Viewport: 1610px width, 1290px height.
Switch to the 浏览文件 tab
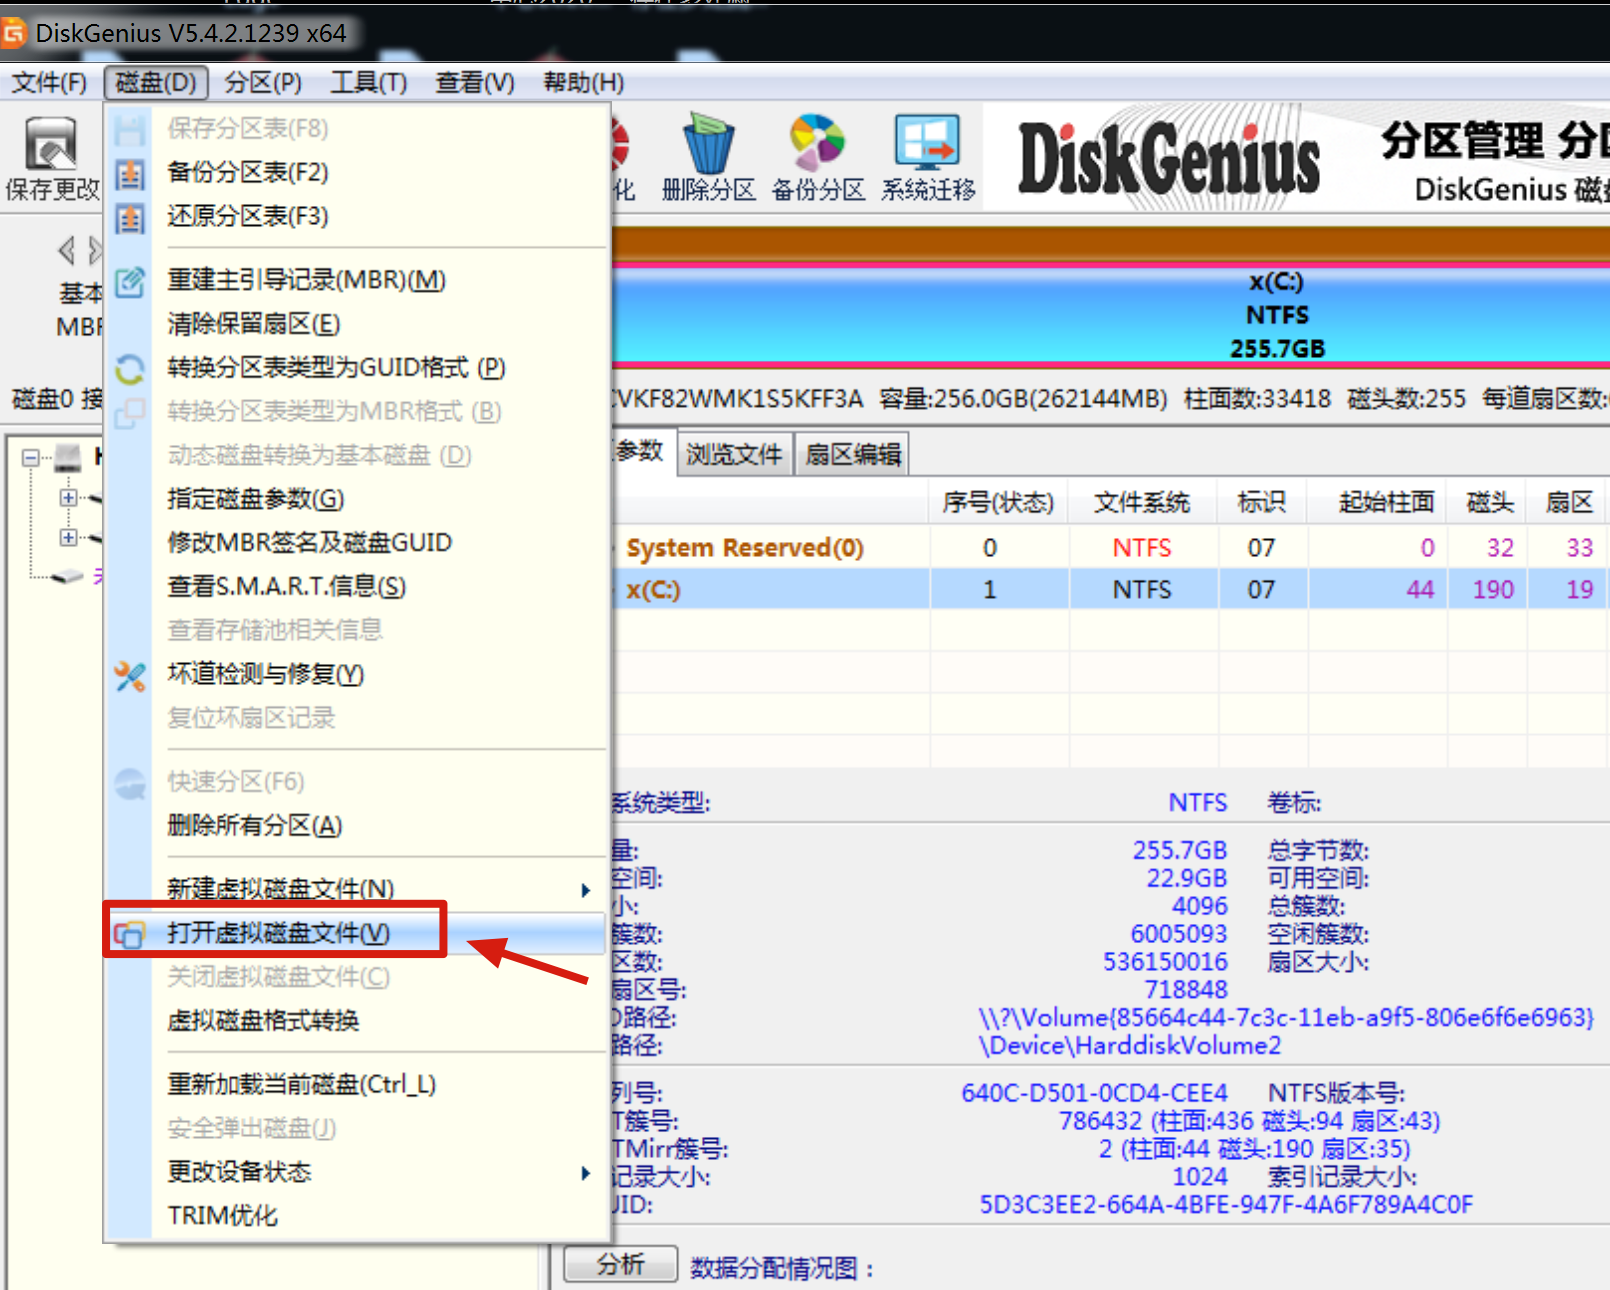point(734,455)
